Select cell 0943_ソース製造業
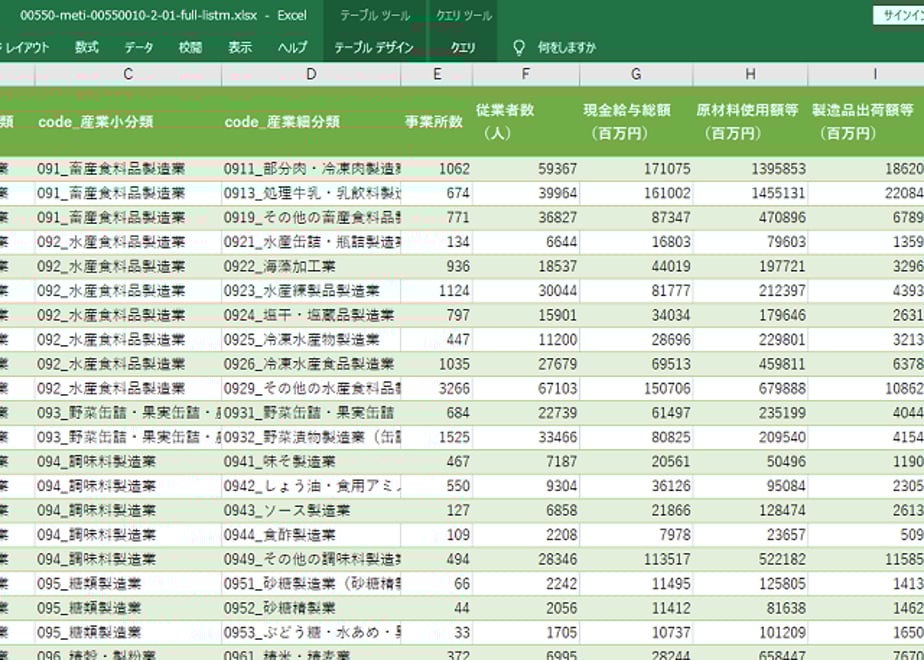Screen dimensions: 924x660 311,511
